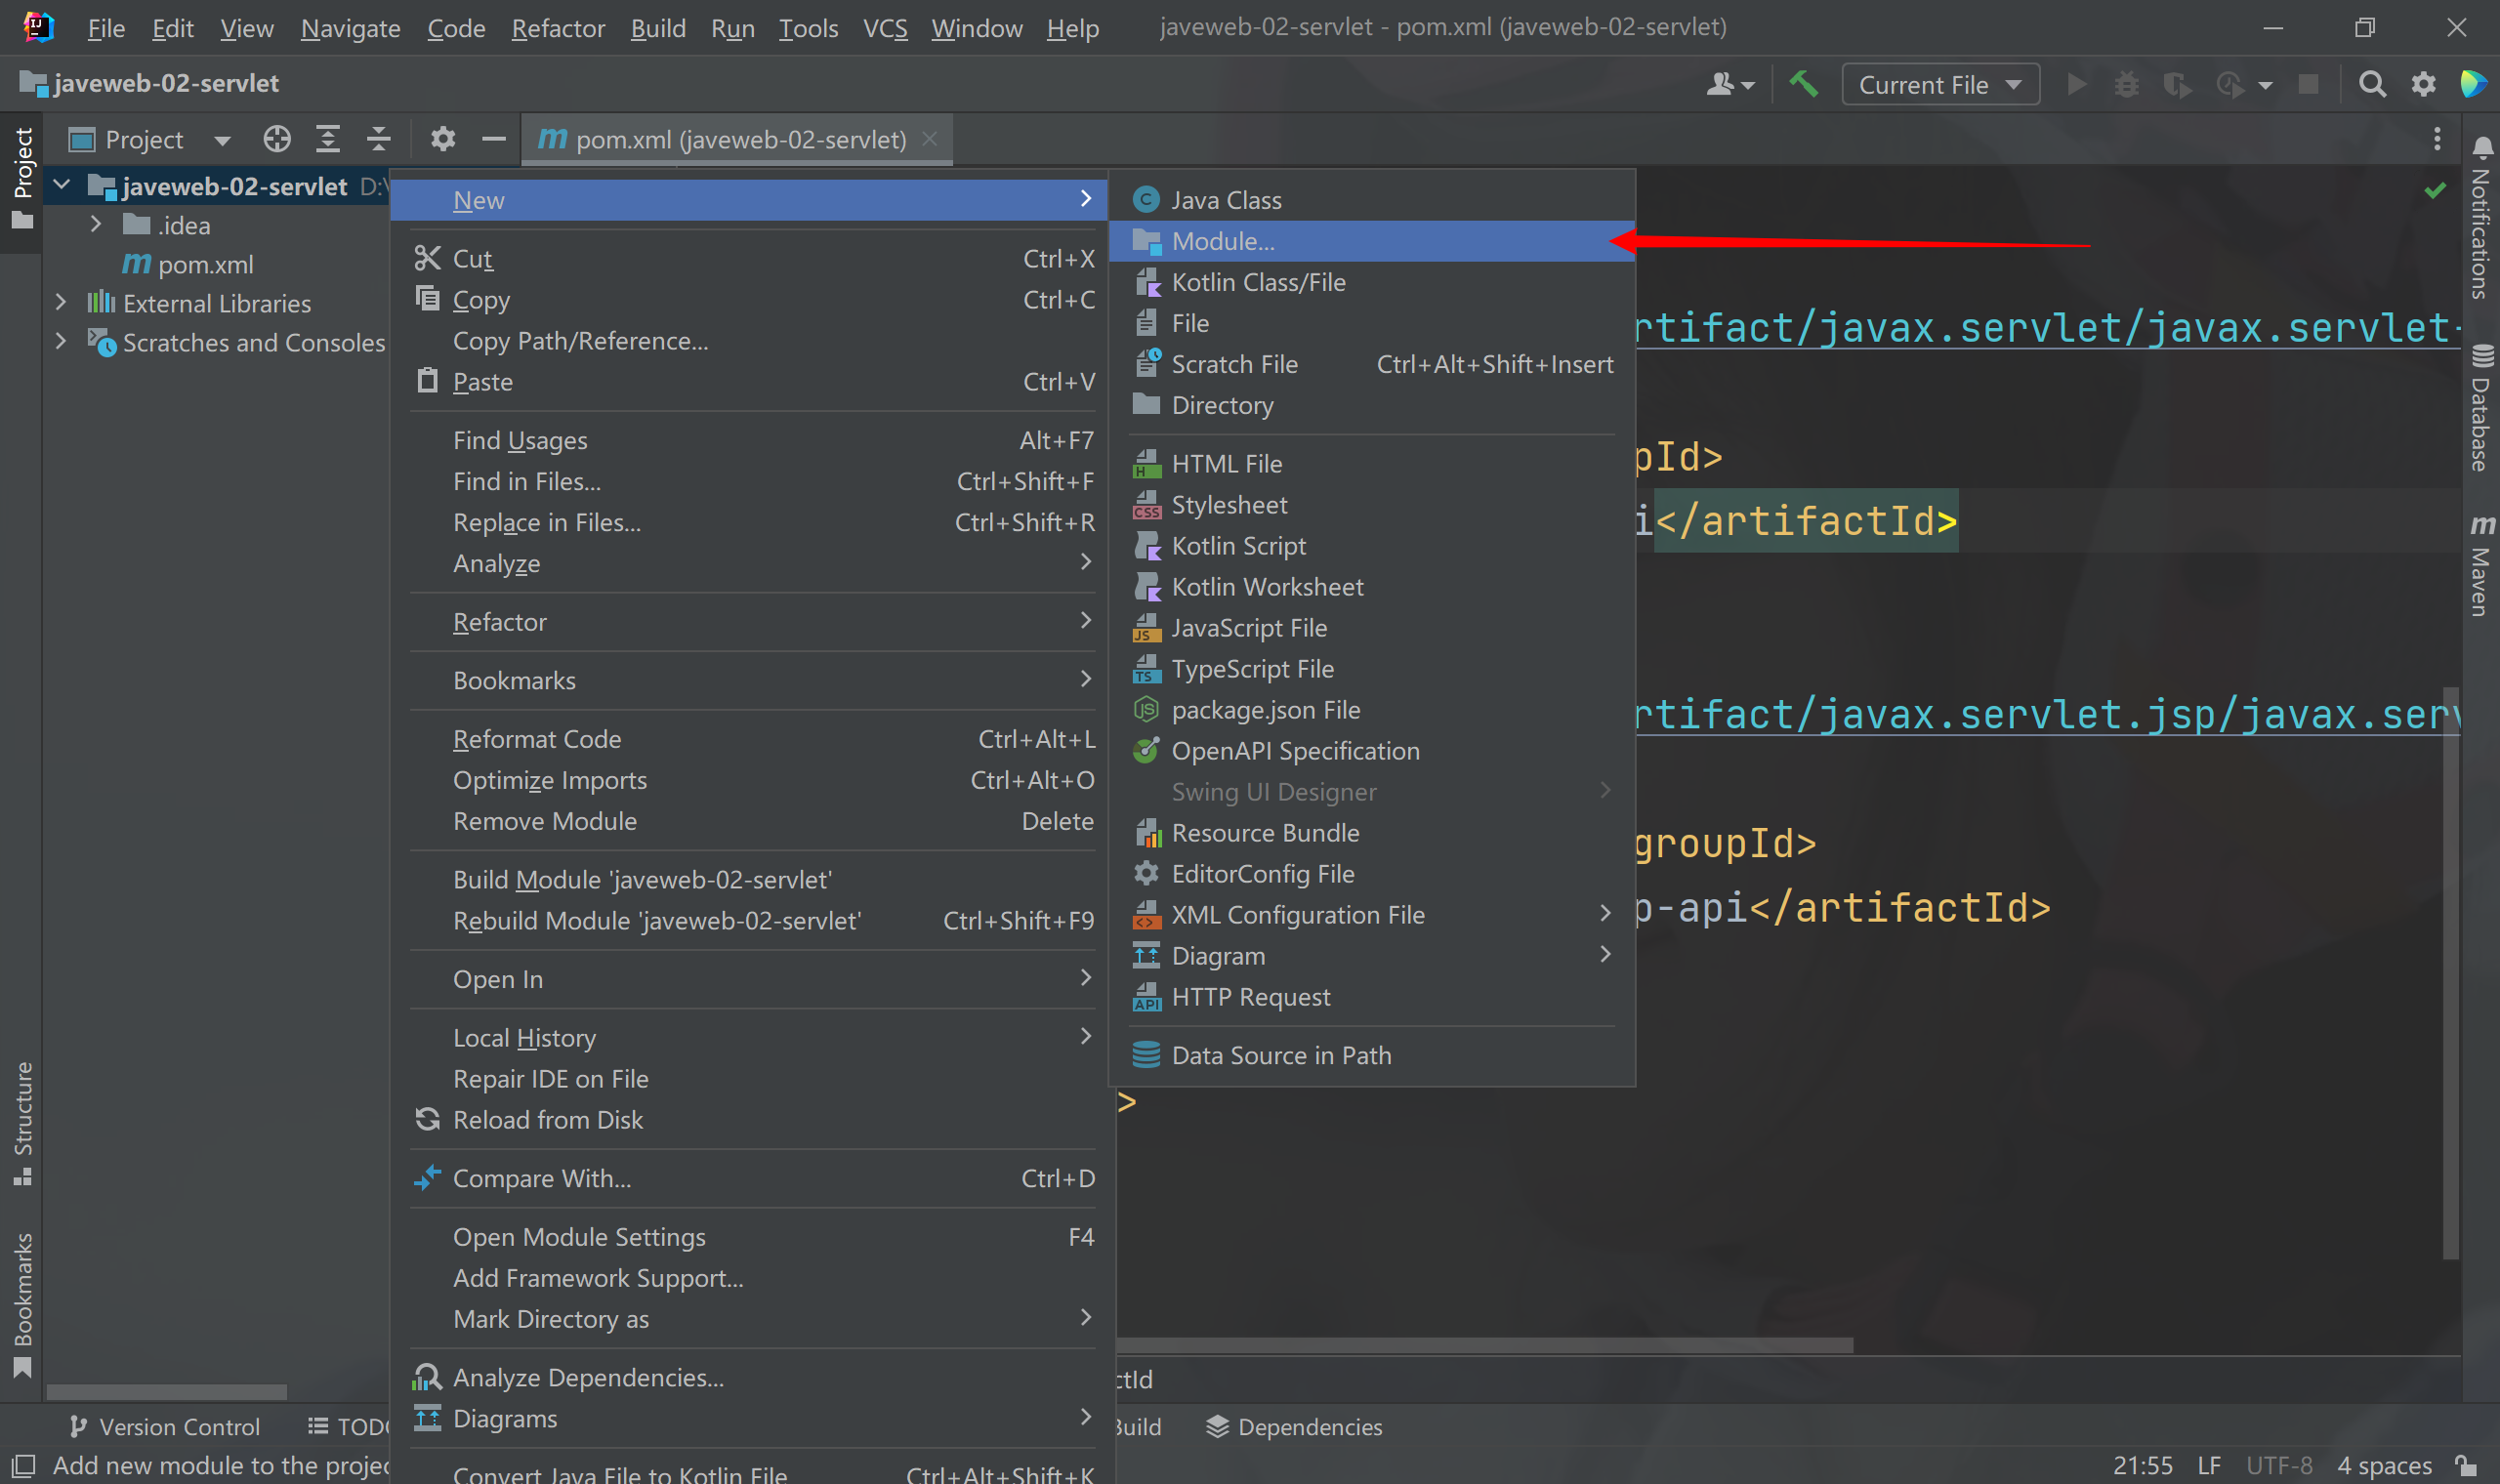Click the Build project hammer icon
This screenshot has height=1484, width=2500.
click(x=1803, y=84)
